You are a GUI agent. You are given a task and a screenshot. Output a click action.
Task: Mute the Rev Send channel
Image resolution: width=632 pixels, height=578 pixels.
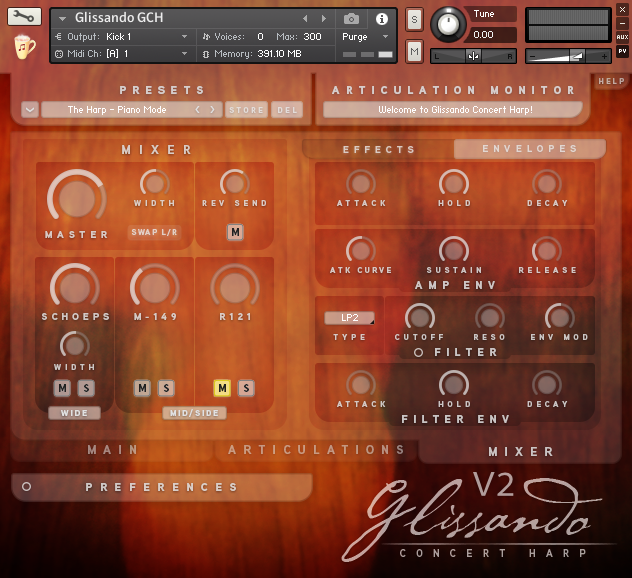tap(235, 232)
